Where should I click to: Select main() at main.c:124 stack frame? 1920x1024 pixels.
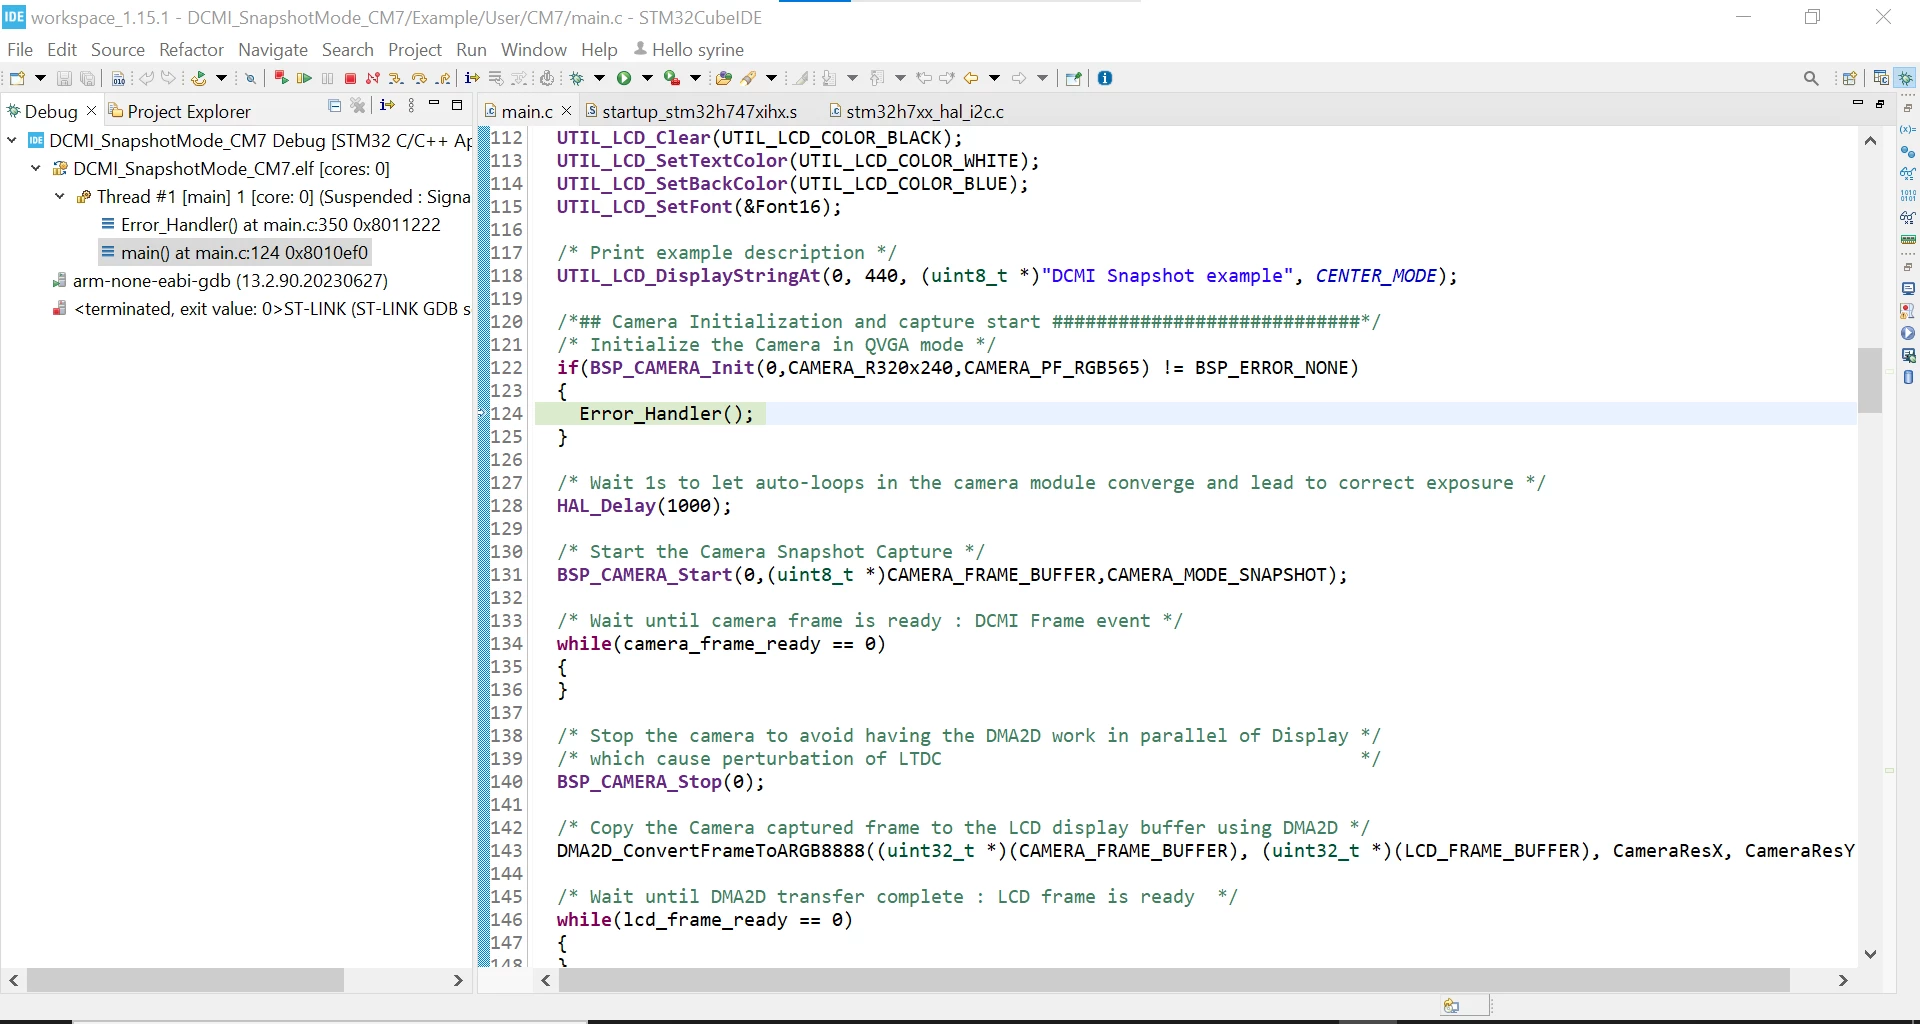point(235,253)
